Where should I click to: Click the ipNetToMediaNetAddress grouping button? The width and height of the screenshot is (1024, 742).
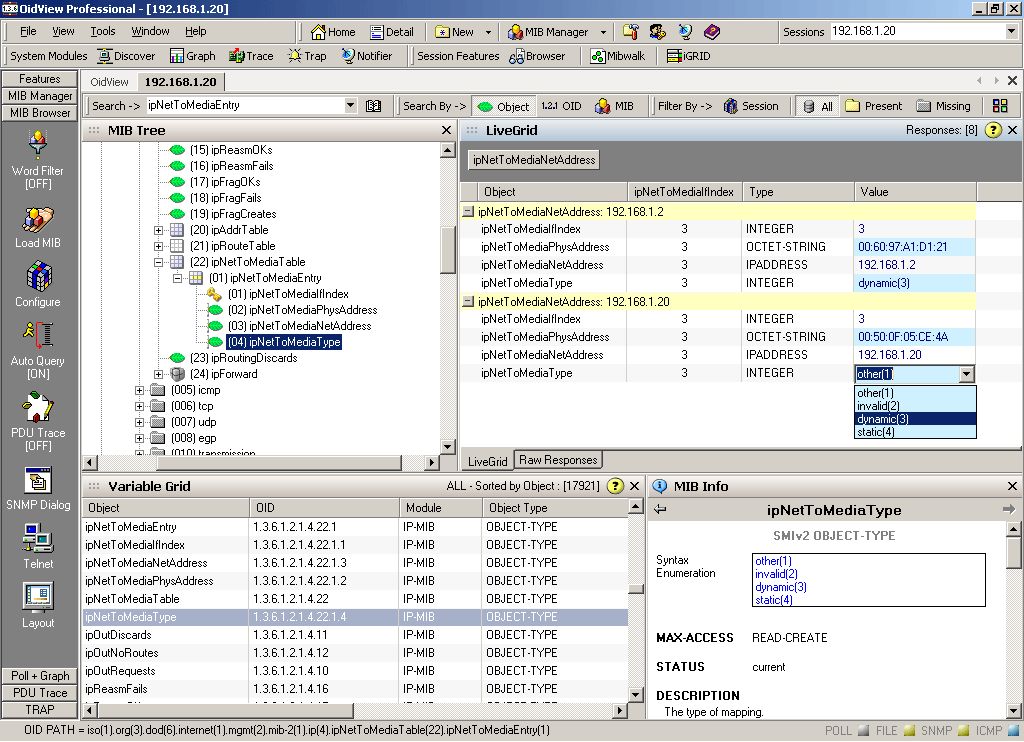pyautogui.click(x=534, y=159)
